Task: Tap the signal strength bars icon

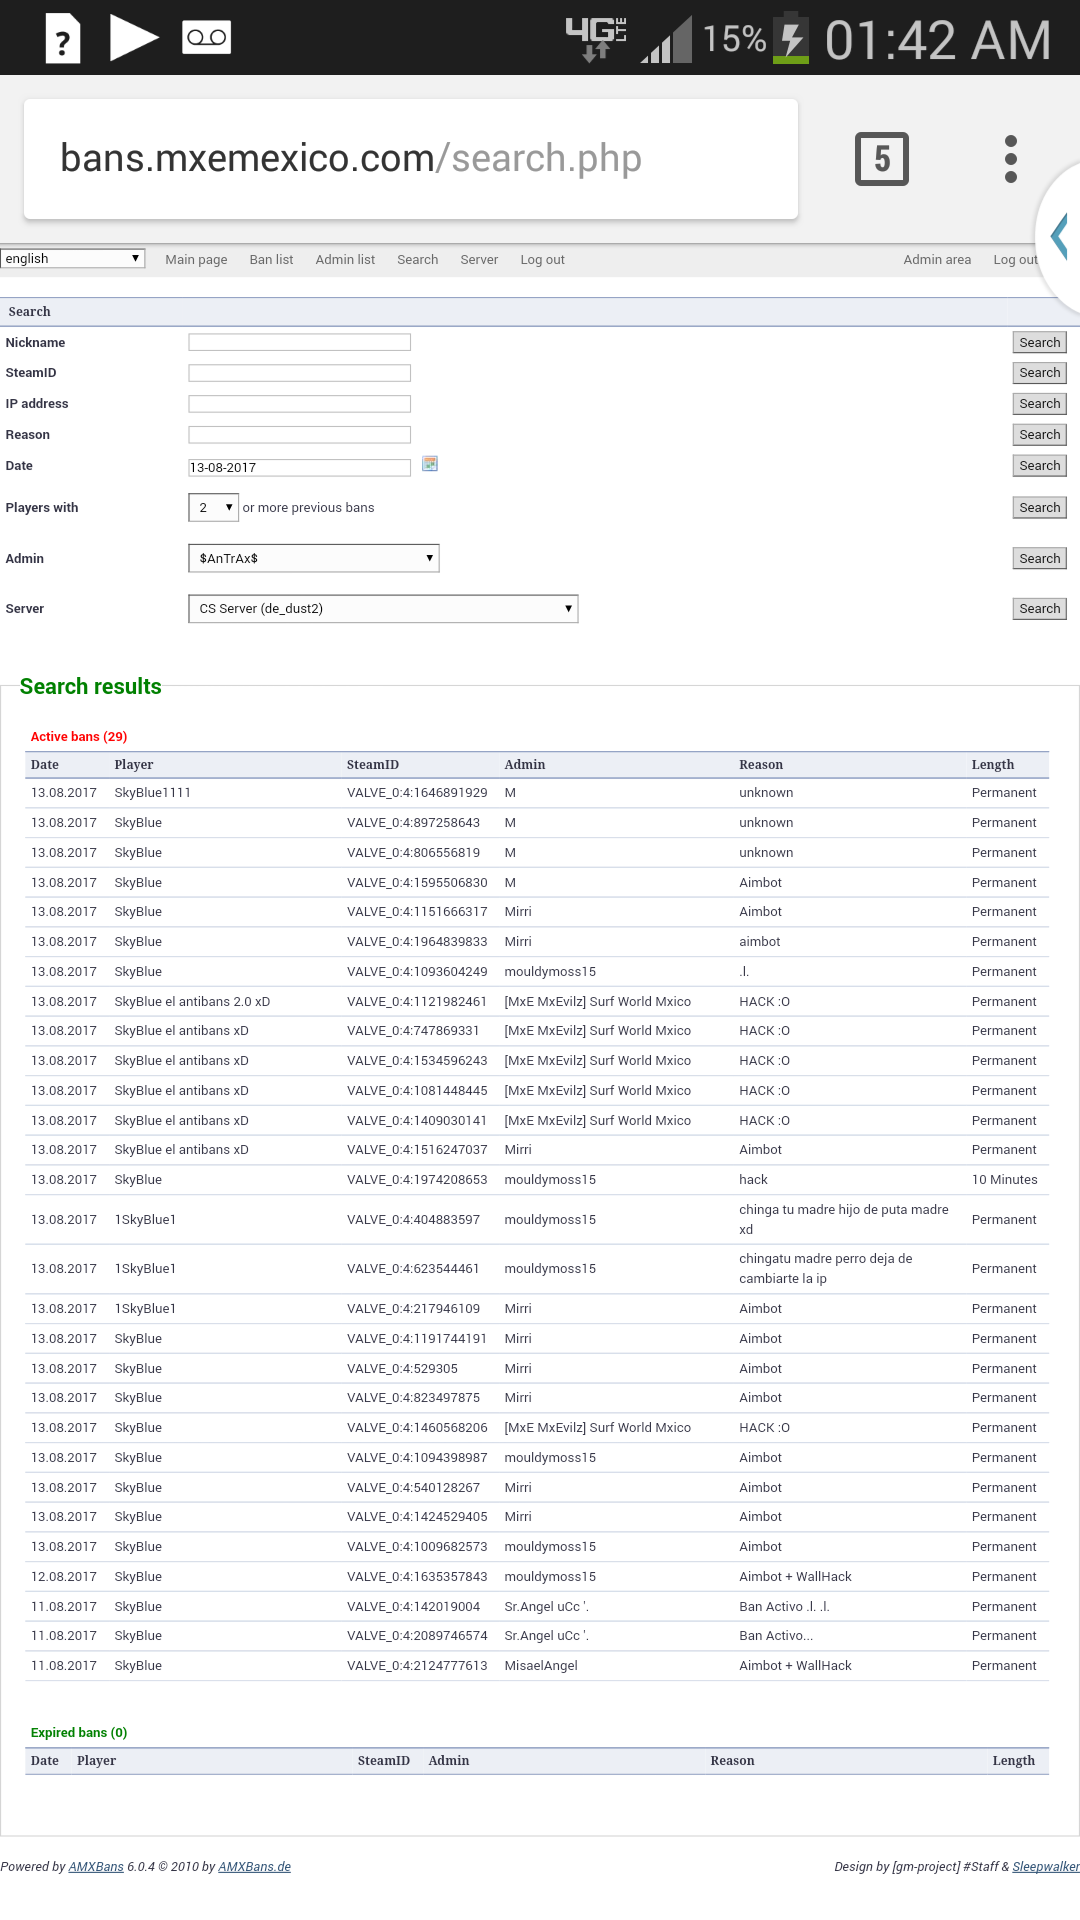Action: pos(666,40)
